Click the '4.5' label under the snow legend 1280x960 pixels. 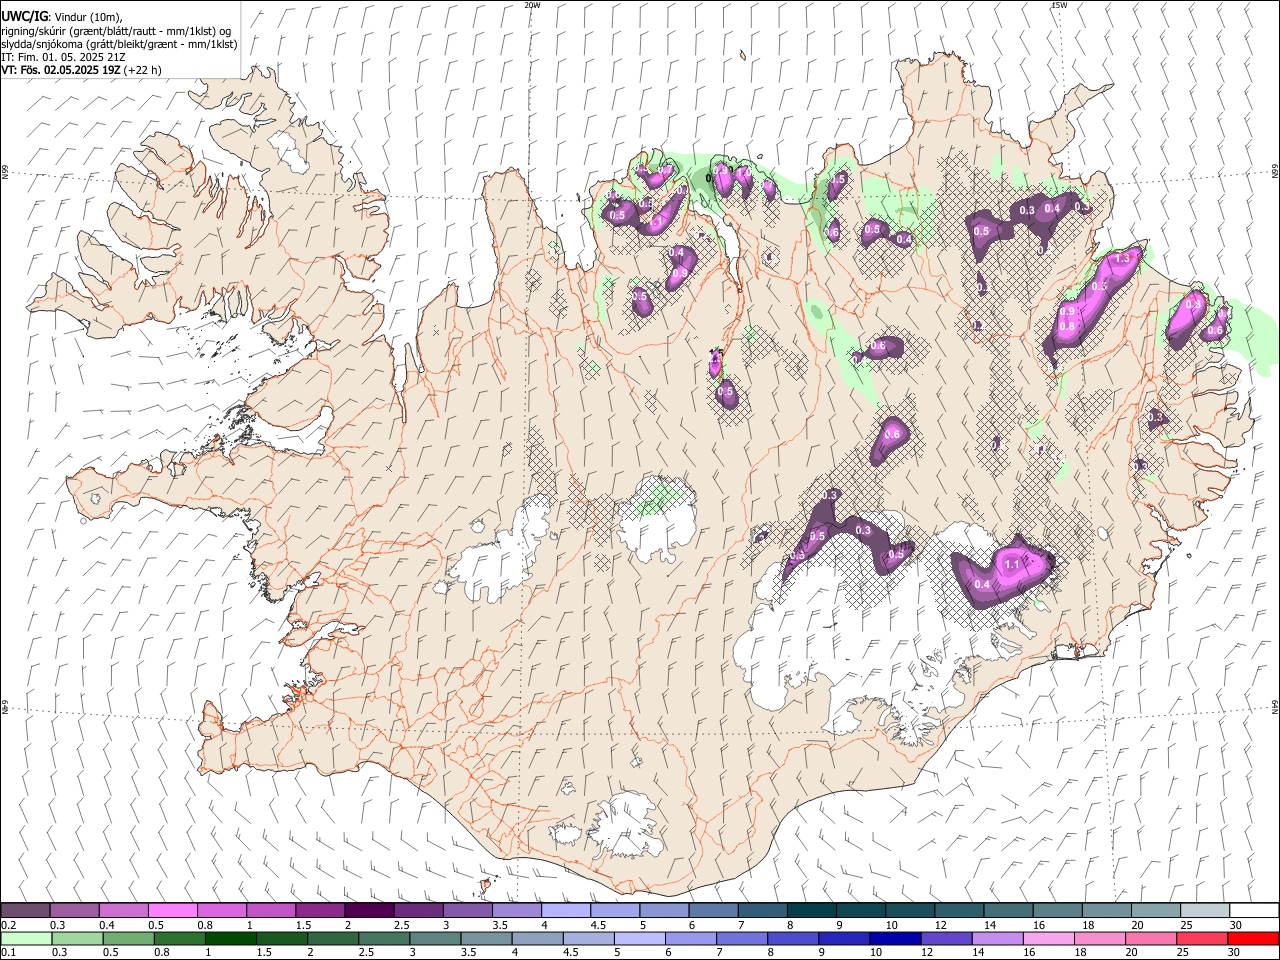tap(598, 926)
